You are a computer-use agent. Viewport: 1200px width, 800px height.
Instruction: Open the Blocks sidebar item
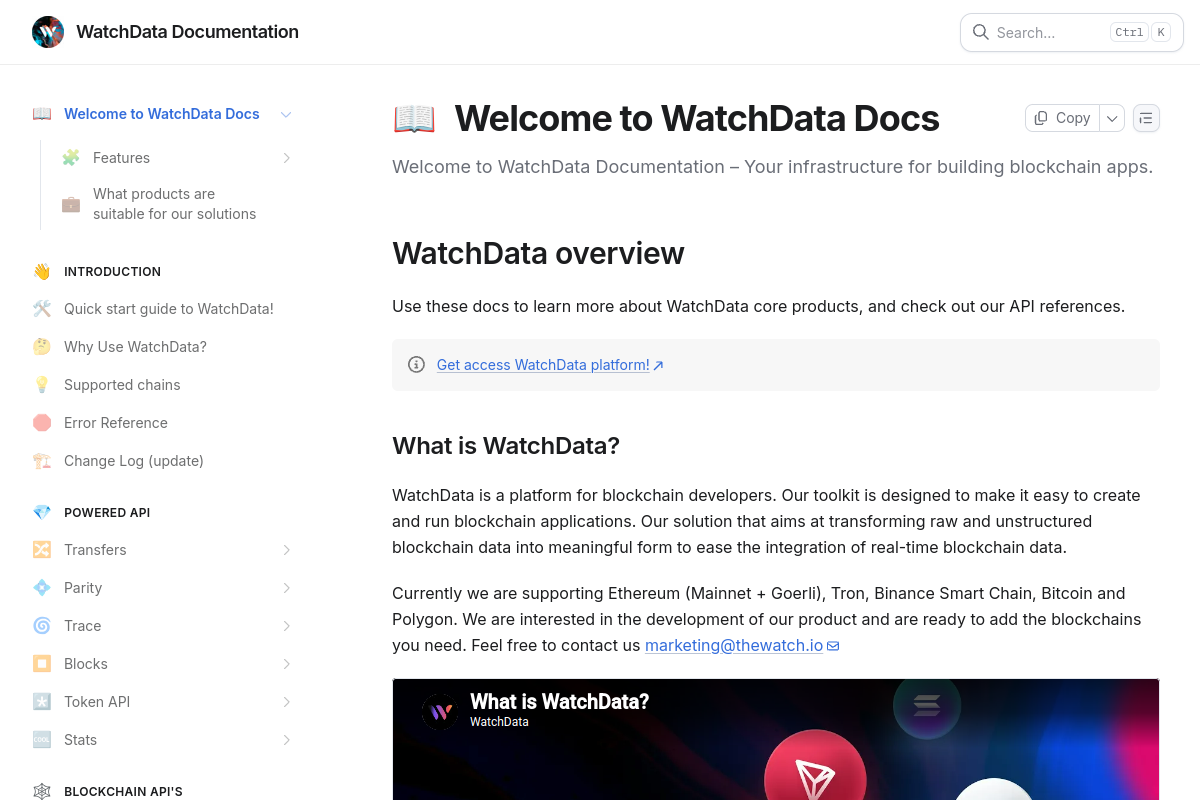click(86, 664)
